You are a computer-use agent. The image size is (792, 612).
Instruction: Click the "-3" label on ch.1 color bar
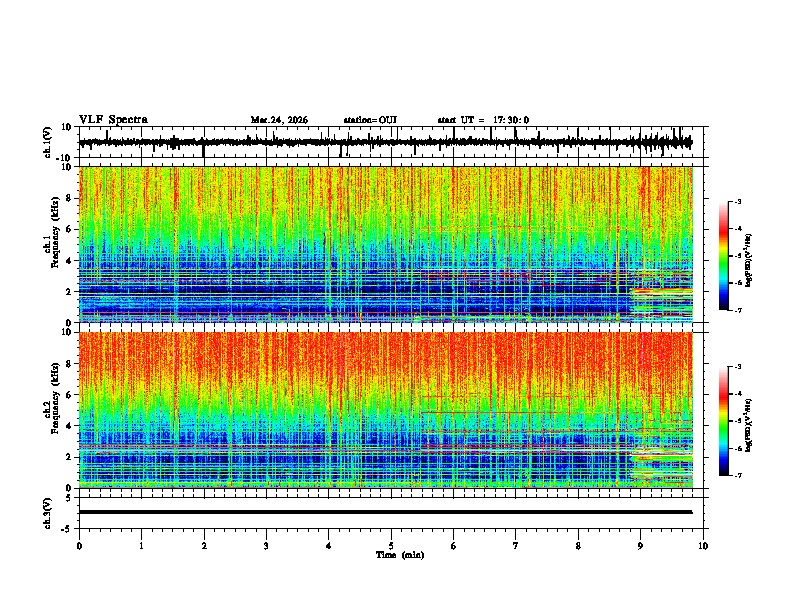[737, 202]
